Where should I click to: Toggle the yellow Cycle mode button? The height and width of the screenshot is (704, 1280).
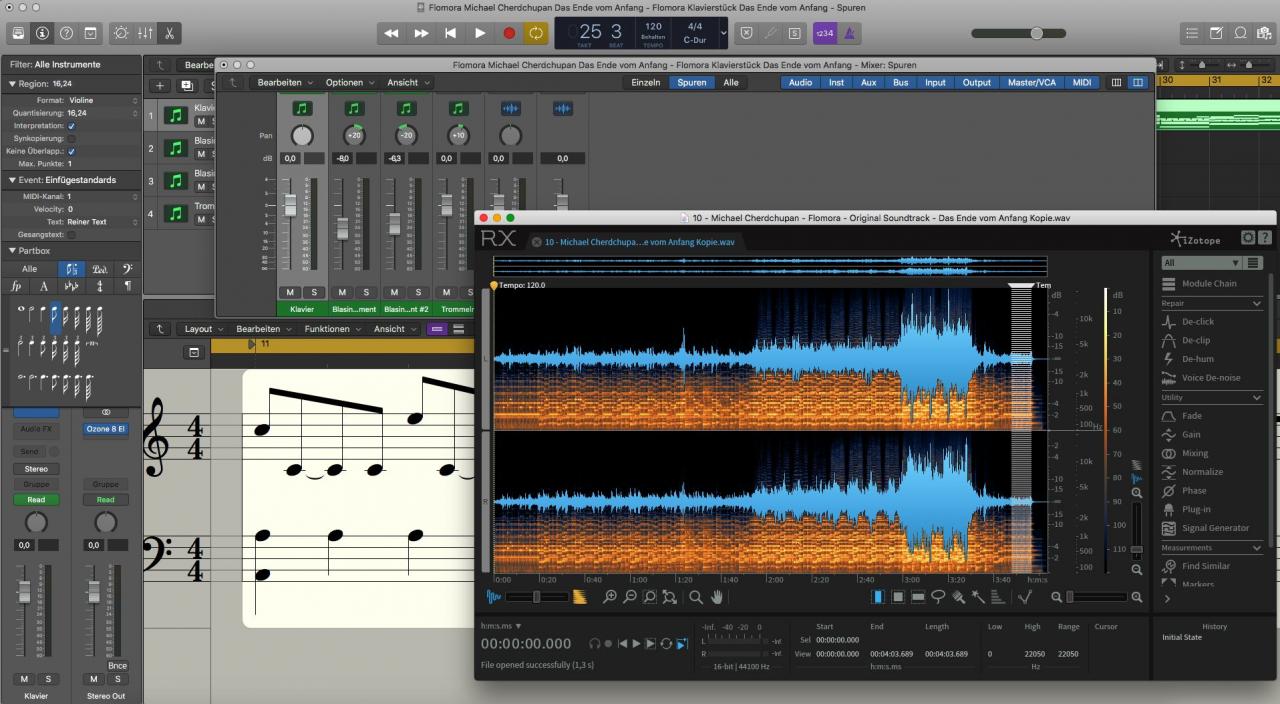coord(537,33)
